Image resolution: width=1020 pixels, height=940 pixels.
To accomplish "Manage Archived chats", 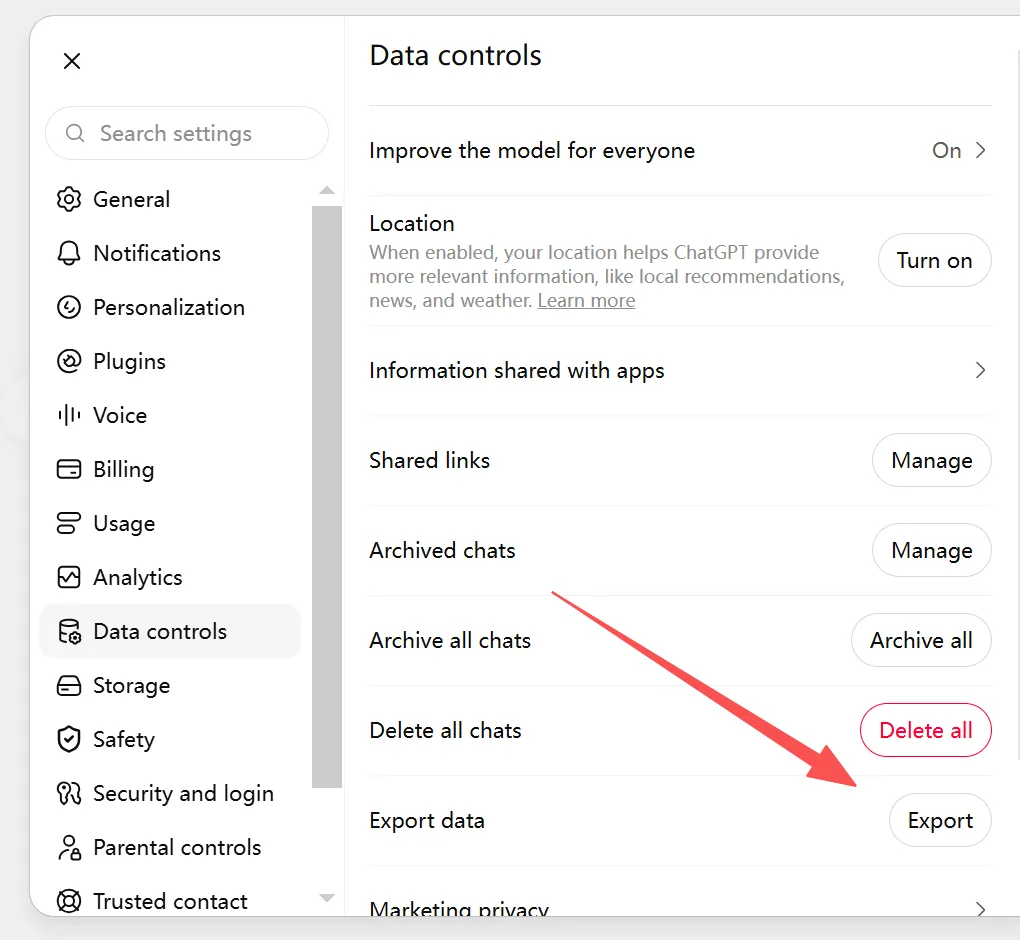I will pos(932,550).
